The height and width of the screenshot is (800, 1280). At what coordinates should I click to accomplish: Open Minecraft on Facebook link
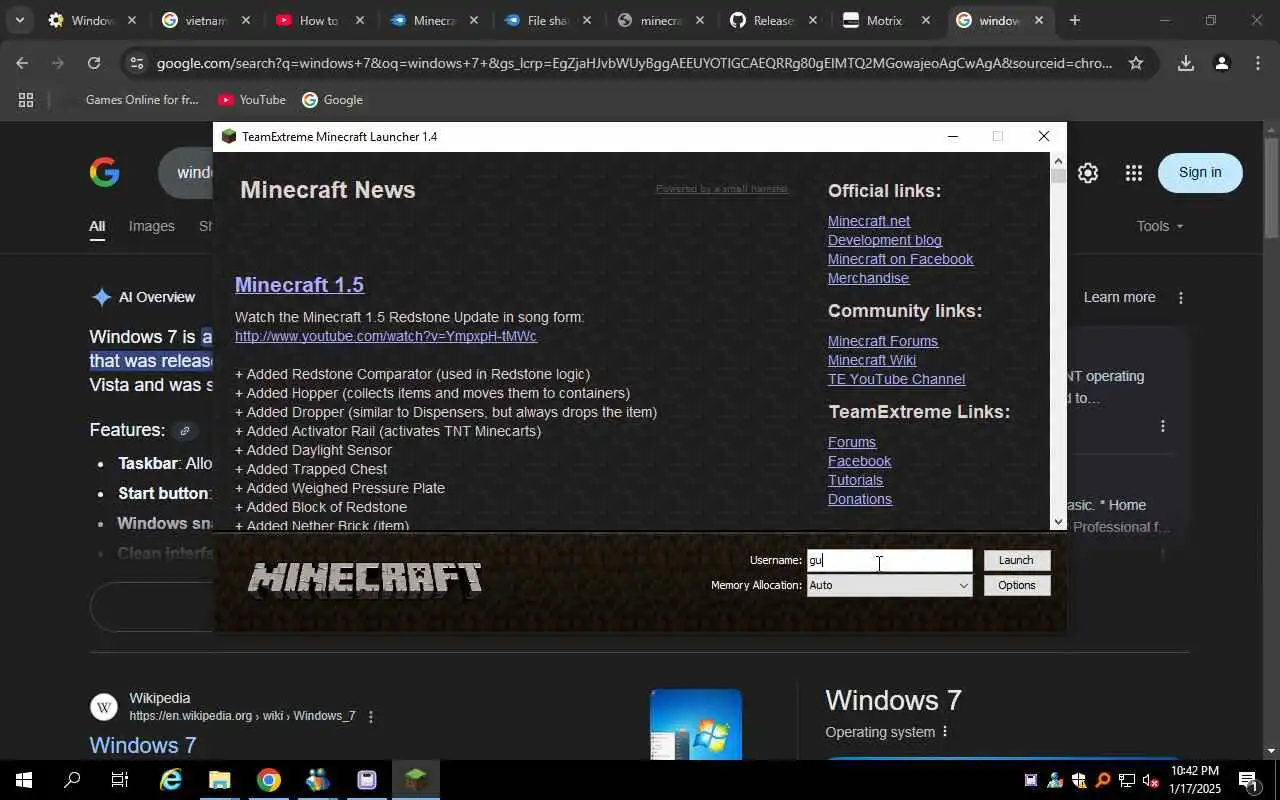pyautogui.click(x=900, y=259)
